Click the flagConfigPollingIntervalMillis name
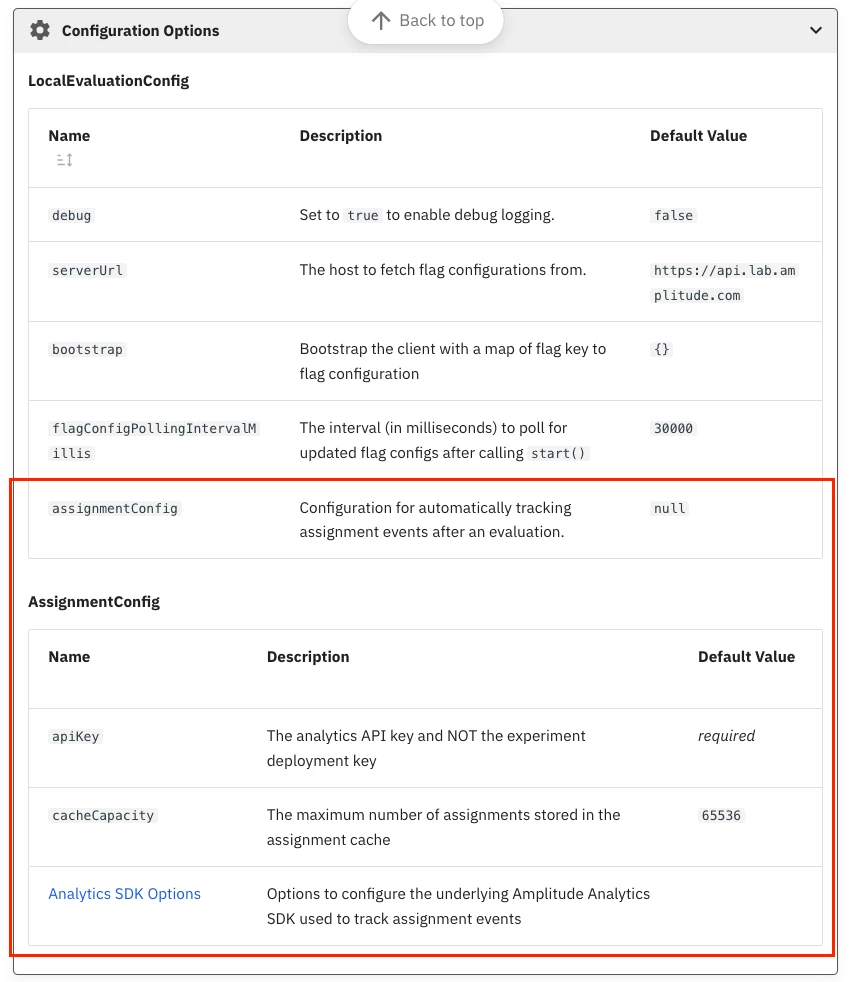Image resolution: width=850 pixels, height=982 pixels. (x=154, y=441)
